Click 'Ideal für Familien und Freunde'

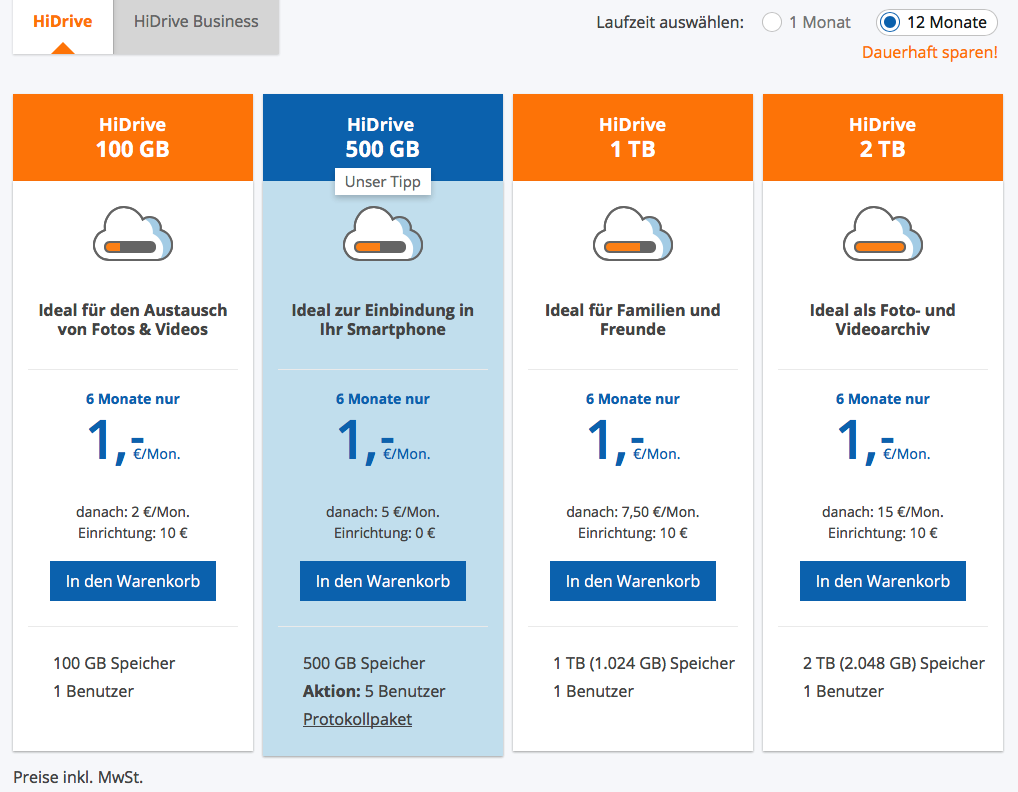coord(633,319)
